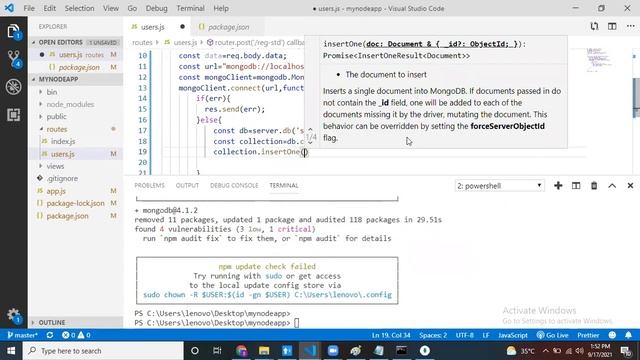The height and width of the screenshot is (360, 640).
Task: Click the master branch indicator
Action: pyautogui.click(x=22, y=335)
